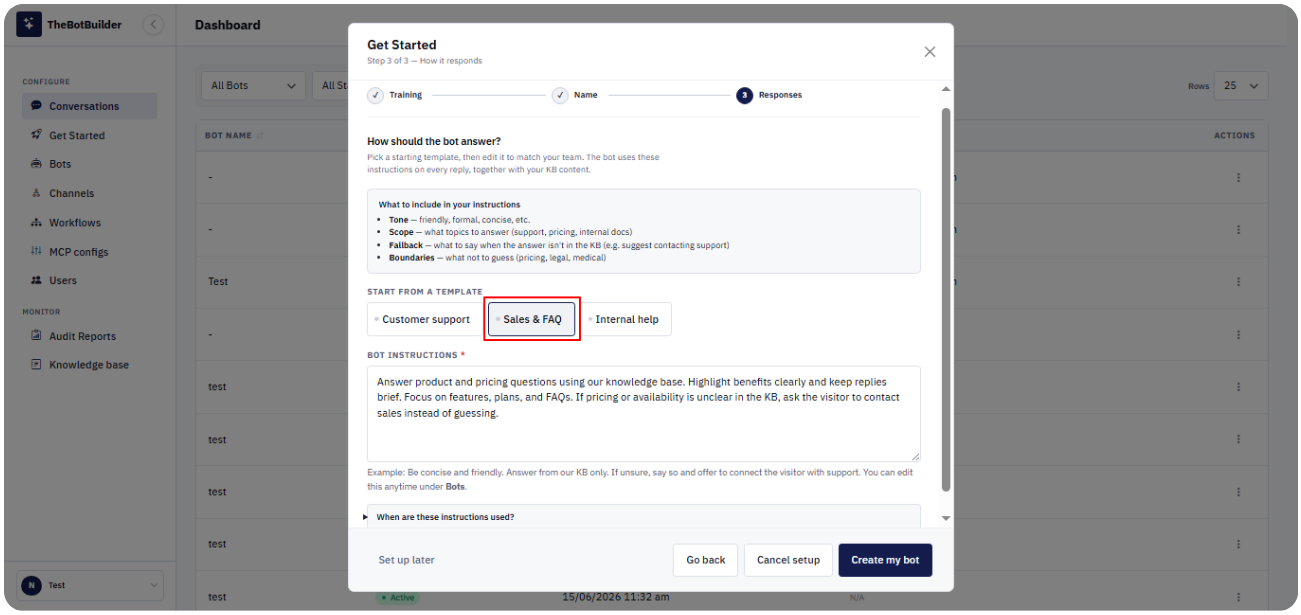Open Knowledge base sidebar item
Viewport: 1301px width, 615px height.
click(x=89, y=365)
